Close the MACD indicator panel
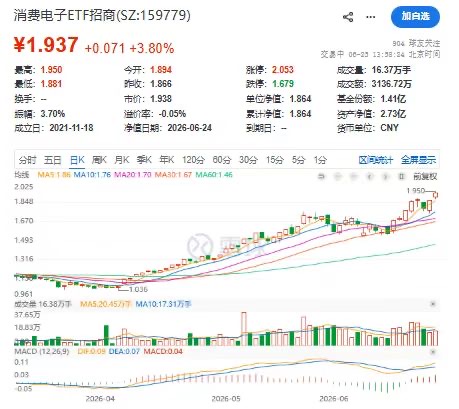 [433, 352]
